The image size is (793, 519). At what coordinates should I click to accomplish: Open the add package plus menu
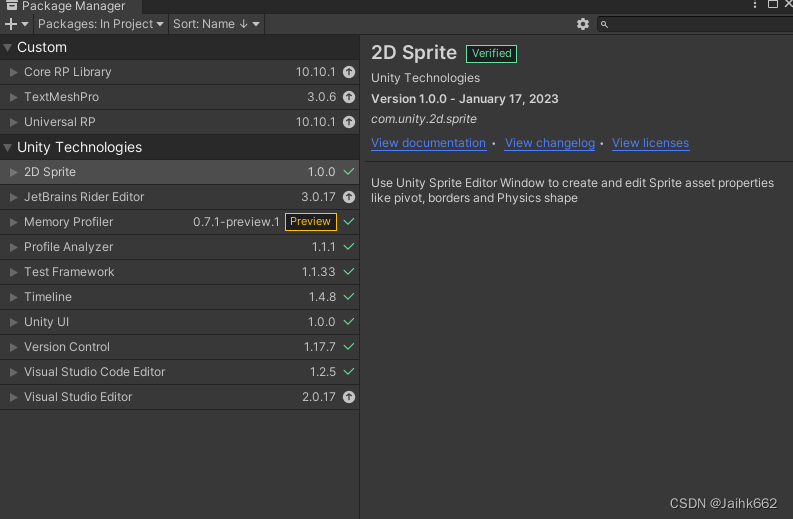click(16, 24)
